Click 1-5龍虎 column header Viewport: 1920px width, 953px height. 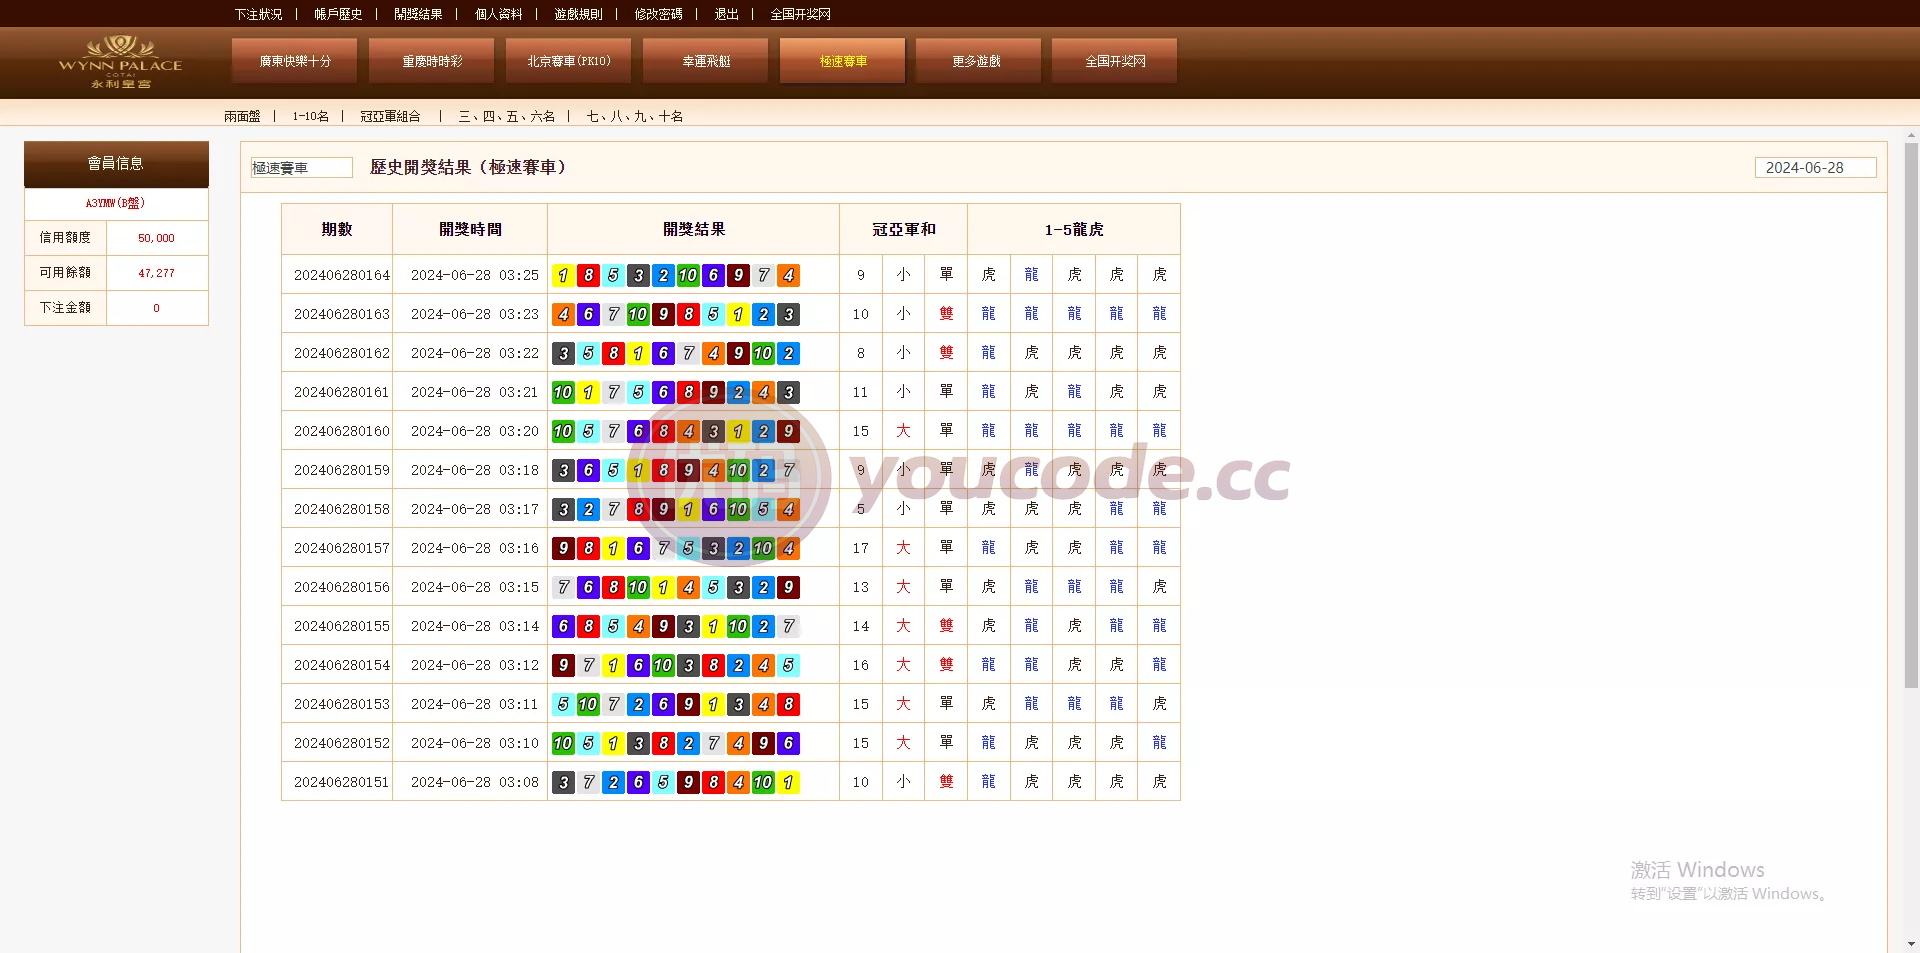(1074, 229)
